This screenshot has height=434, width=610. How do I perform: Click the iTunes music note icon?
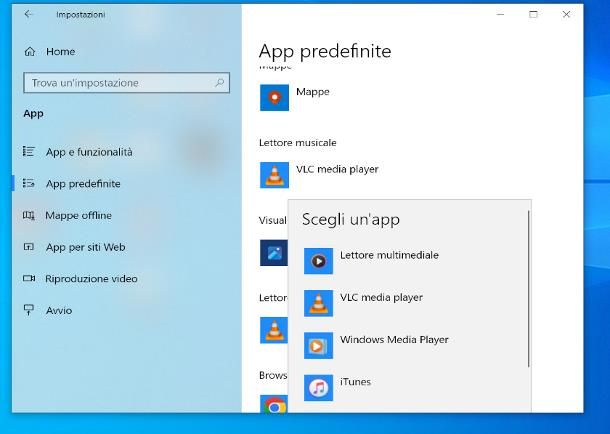click(318, 388)
